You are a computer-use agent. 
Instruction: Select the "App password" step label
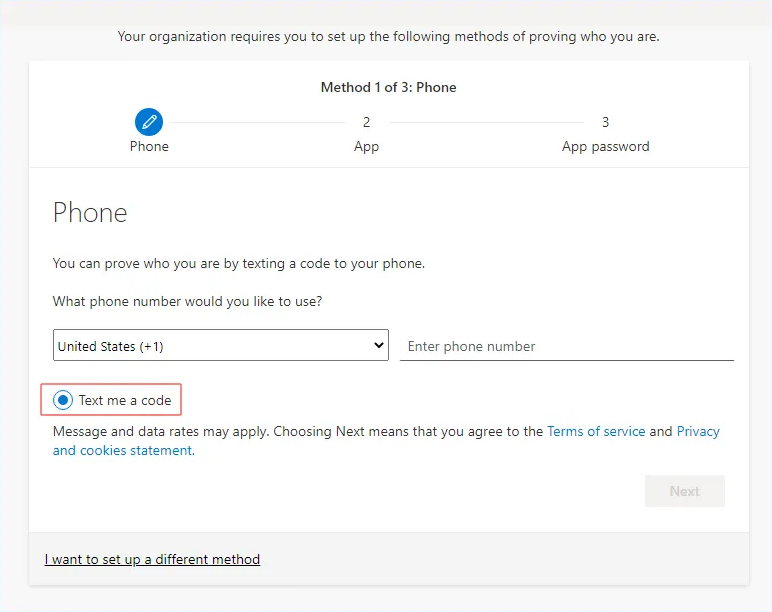click(x=605, y=146)
